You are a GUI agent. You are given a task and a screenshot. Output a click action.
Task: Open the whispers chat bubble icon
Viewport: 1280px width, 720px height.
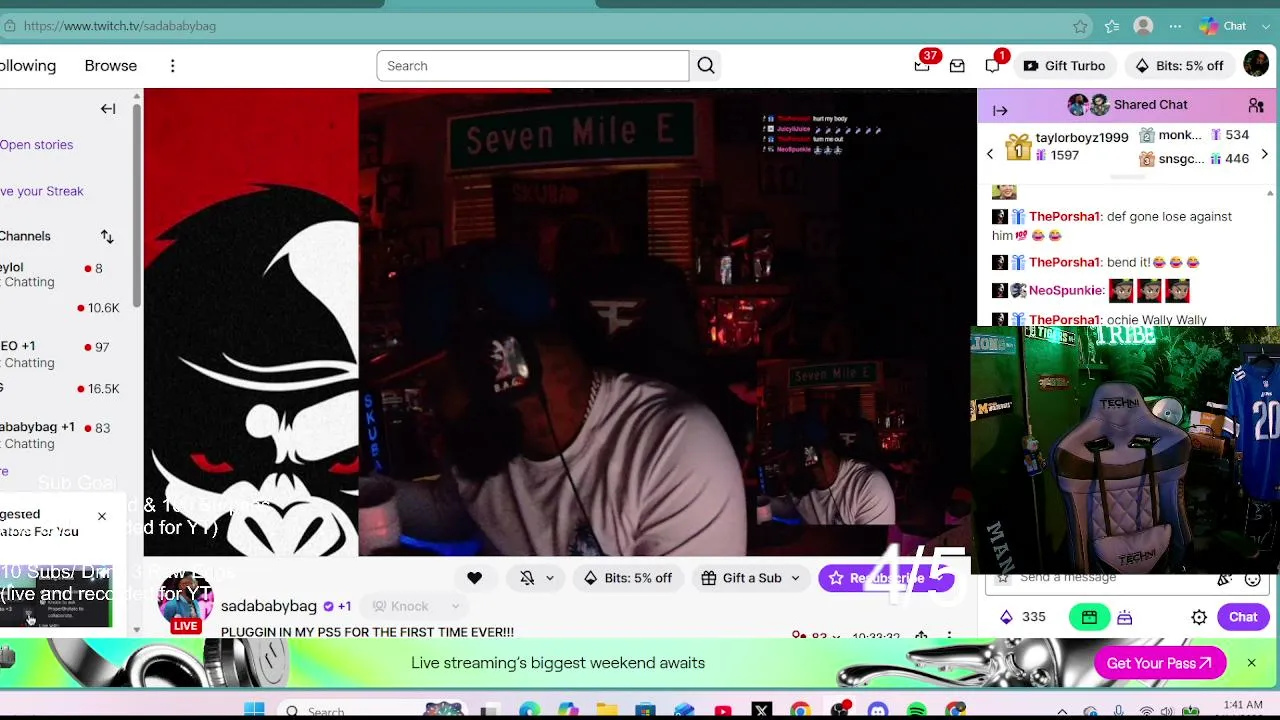pos(992,66)
